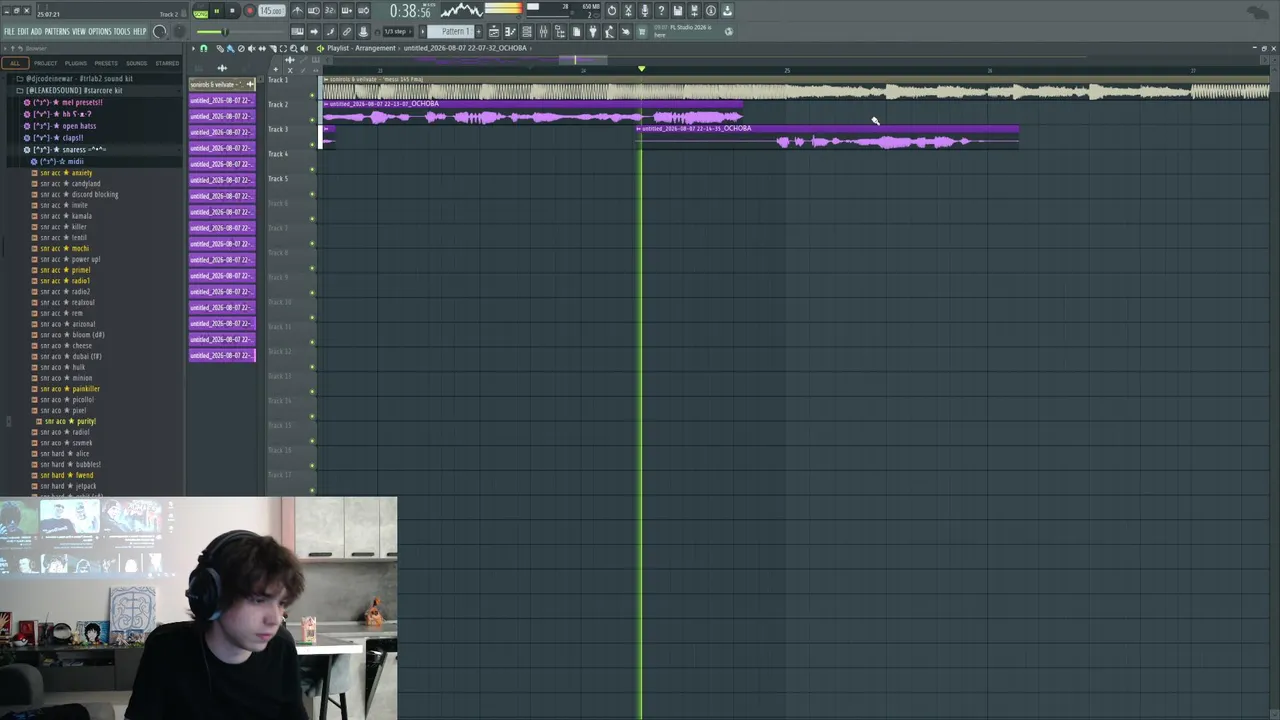The image size is (1280, 720).
Task: Add a new pattern with plus button
Action: [x=479, y=32]
